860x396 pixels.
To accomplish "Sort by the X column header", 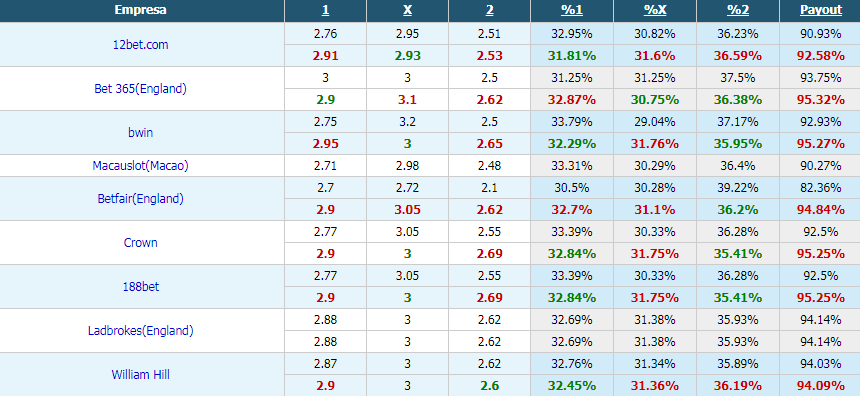I will click(408, 10).
